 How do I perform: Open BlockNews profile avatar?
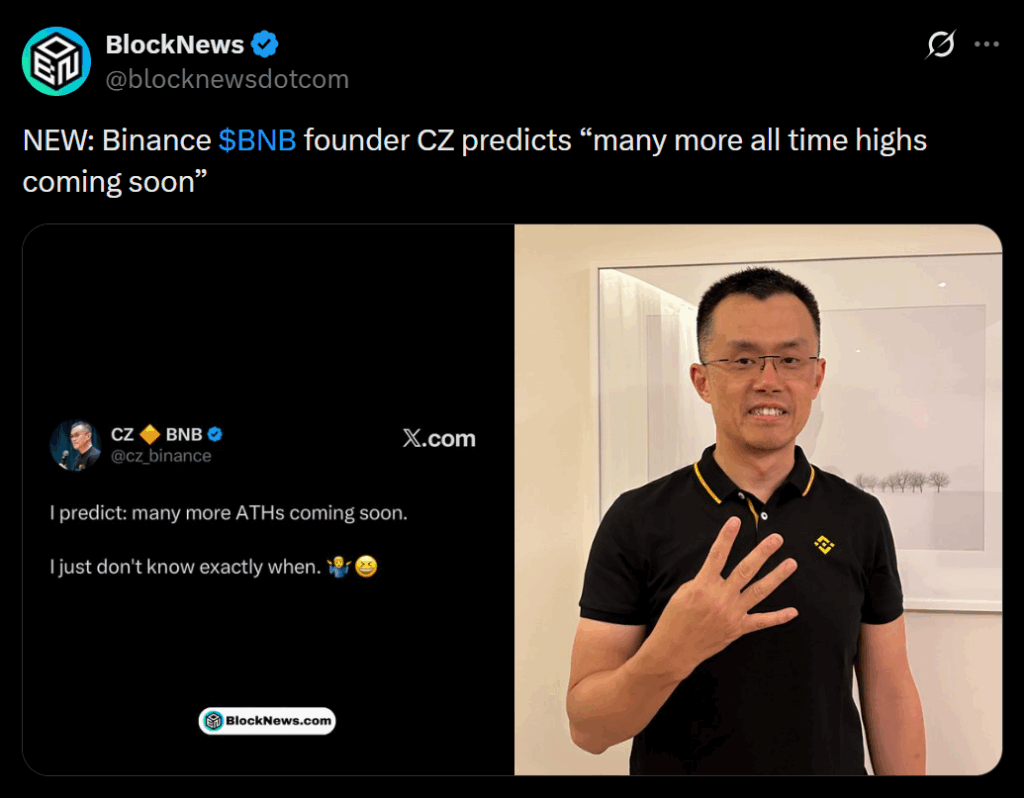[56, 61]
